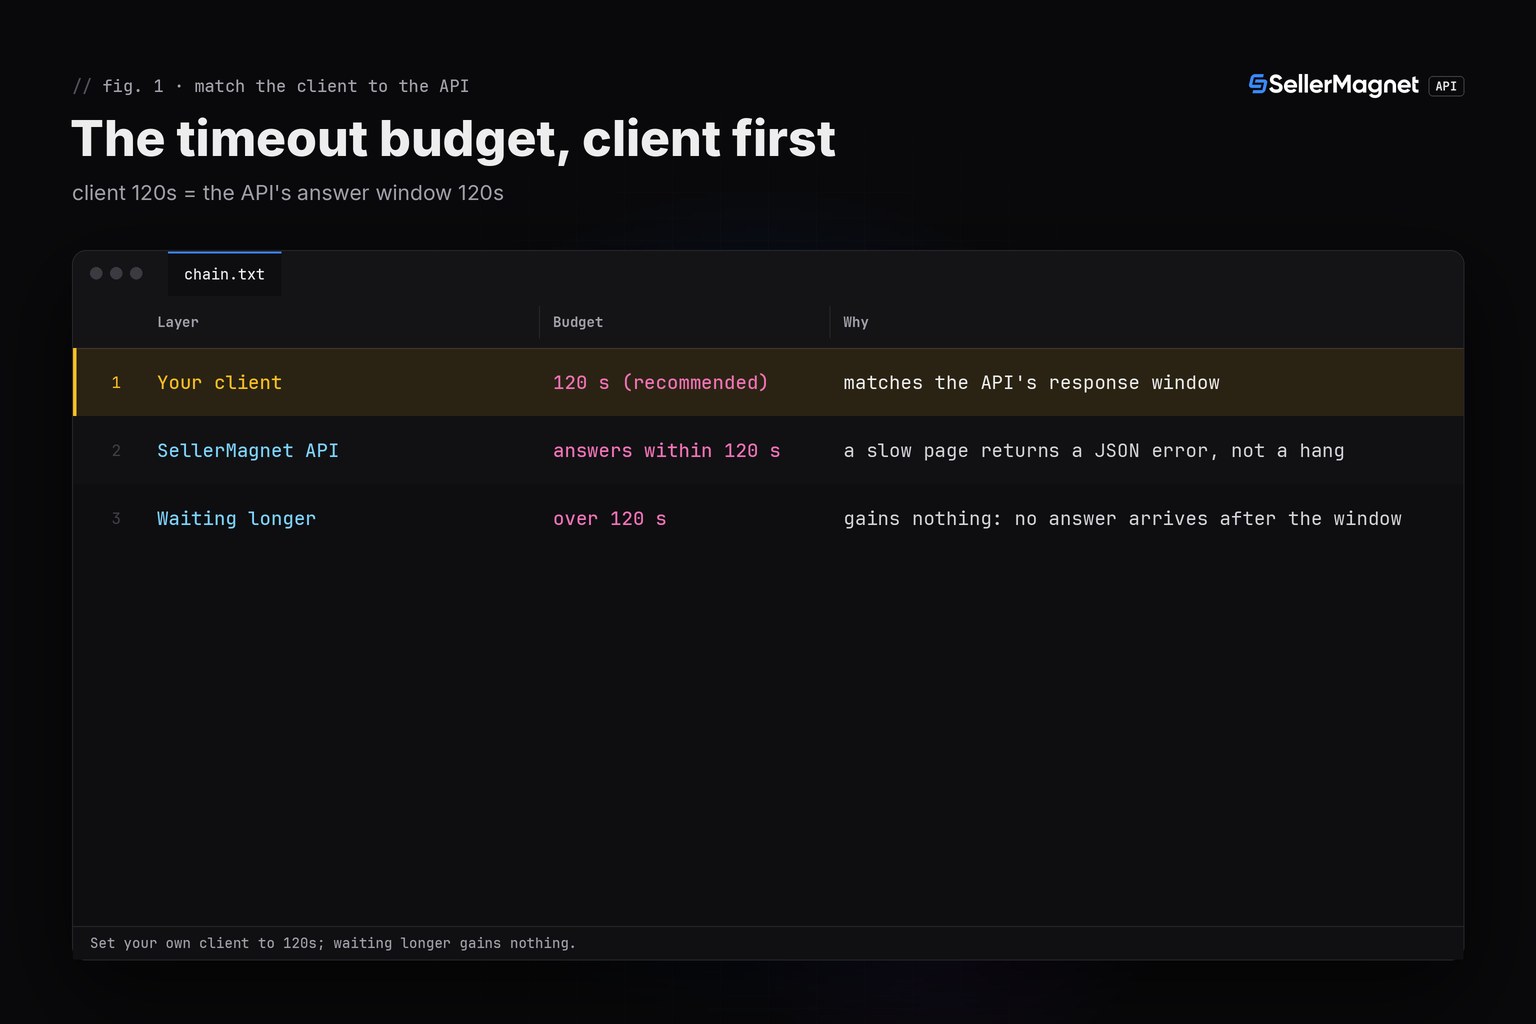1536x1024 pixels.
Task: Click the 'answers within 120 s' cell
Action: click(x=667, y=450)
